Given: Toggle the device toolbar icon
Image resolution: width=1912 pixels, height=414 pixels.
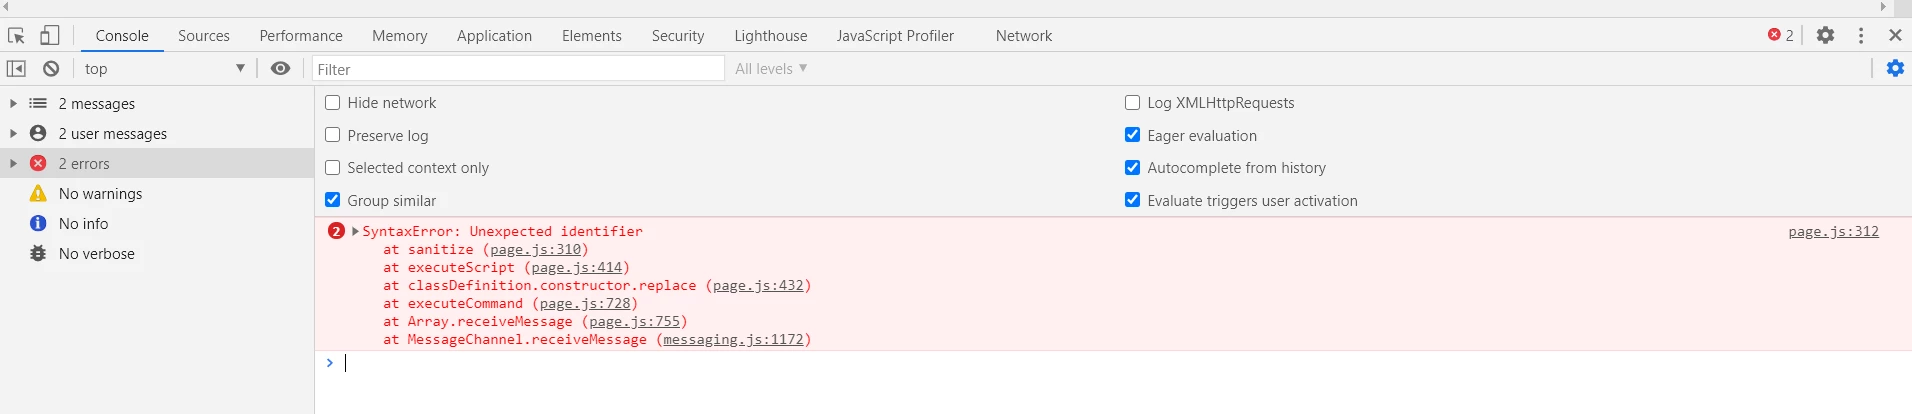Looking at the screenshot, I should [x=49, y=36].
